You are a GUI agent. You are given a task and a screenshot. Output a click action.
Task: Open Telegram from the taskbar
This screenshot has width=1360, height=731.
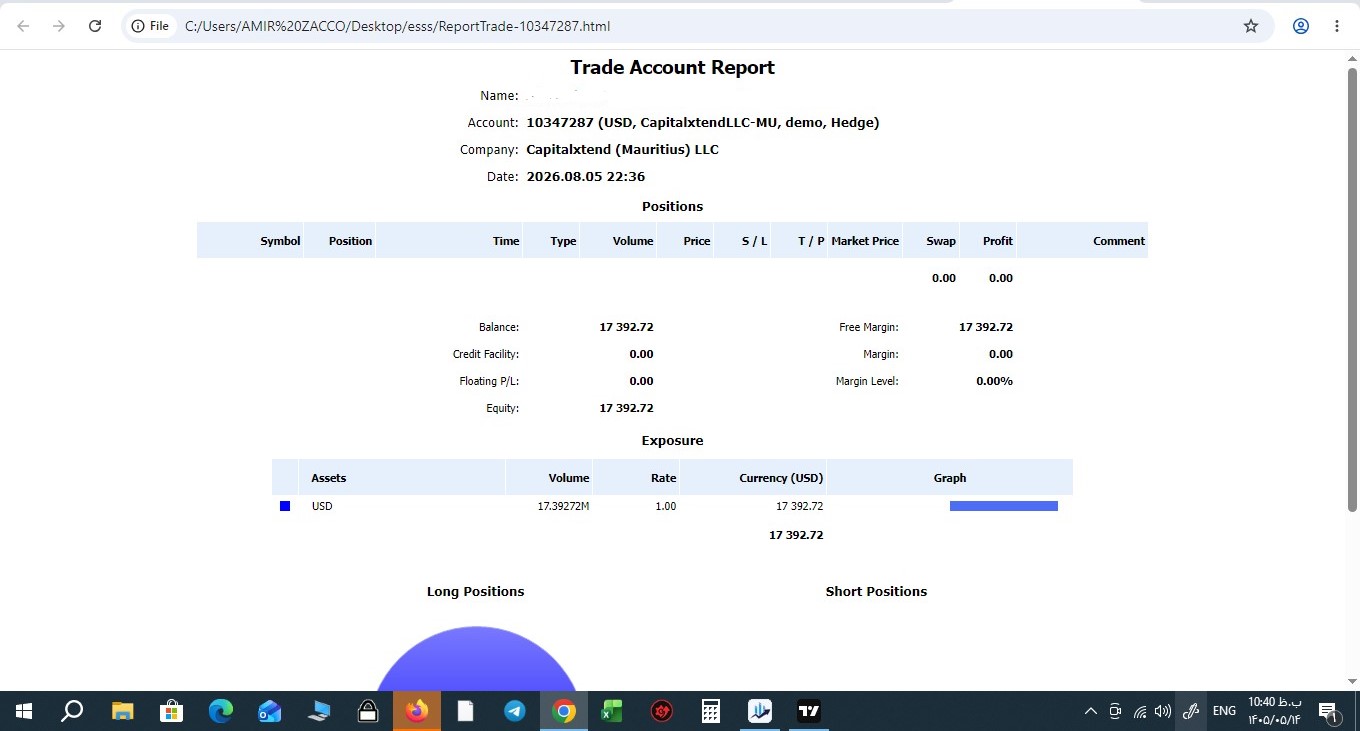click(x=515, y=711)
